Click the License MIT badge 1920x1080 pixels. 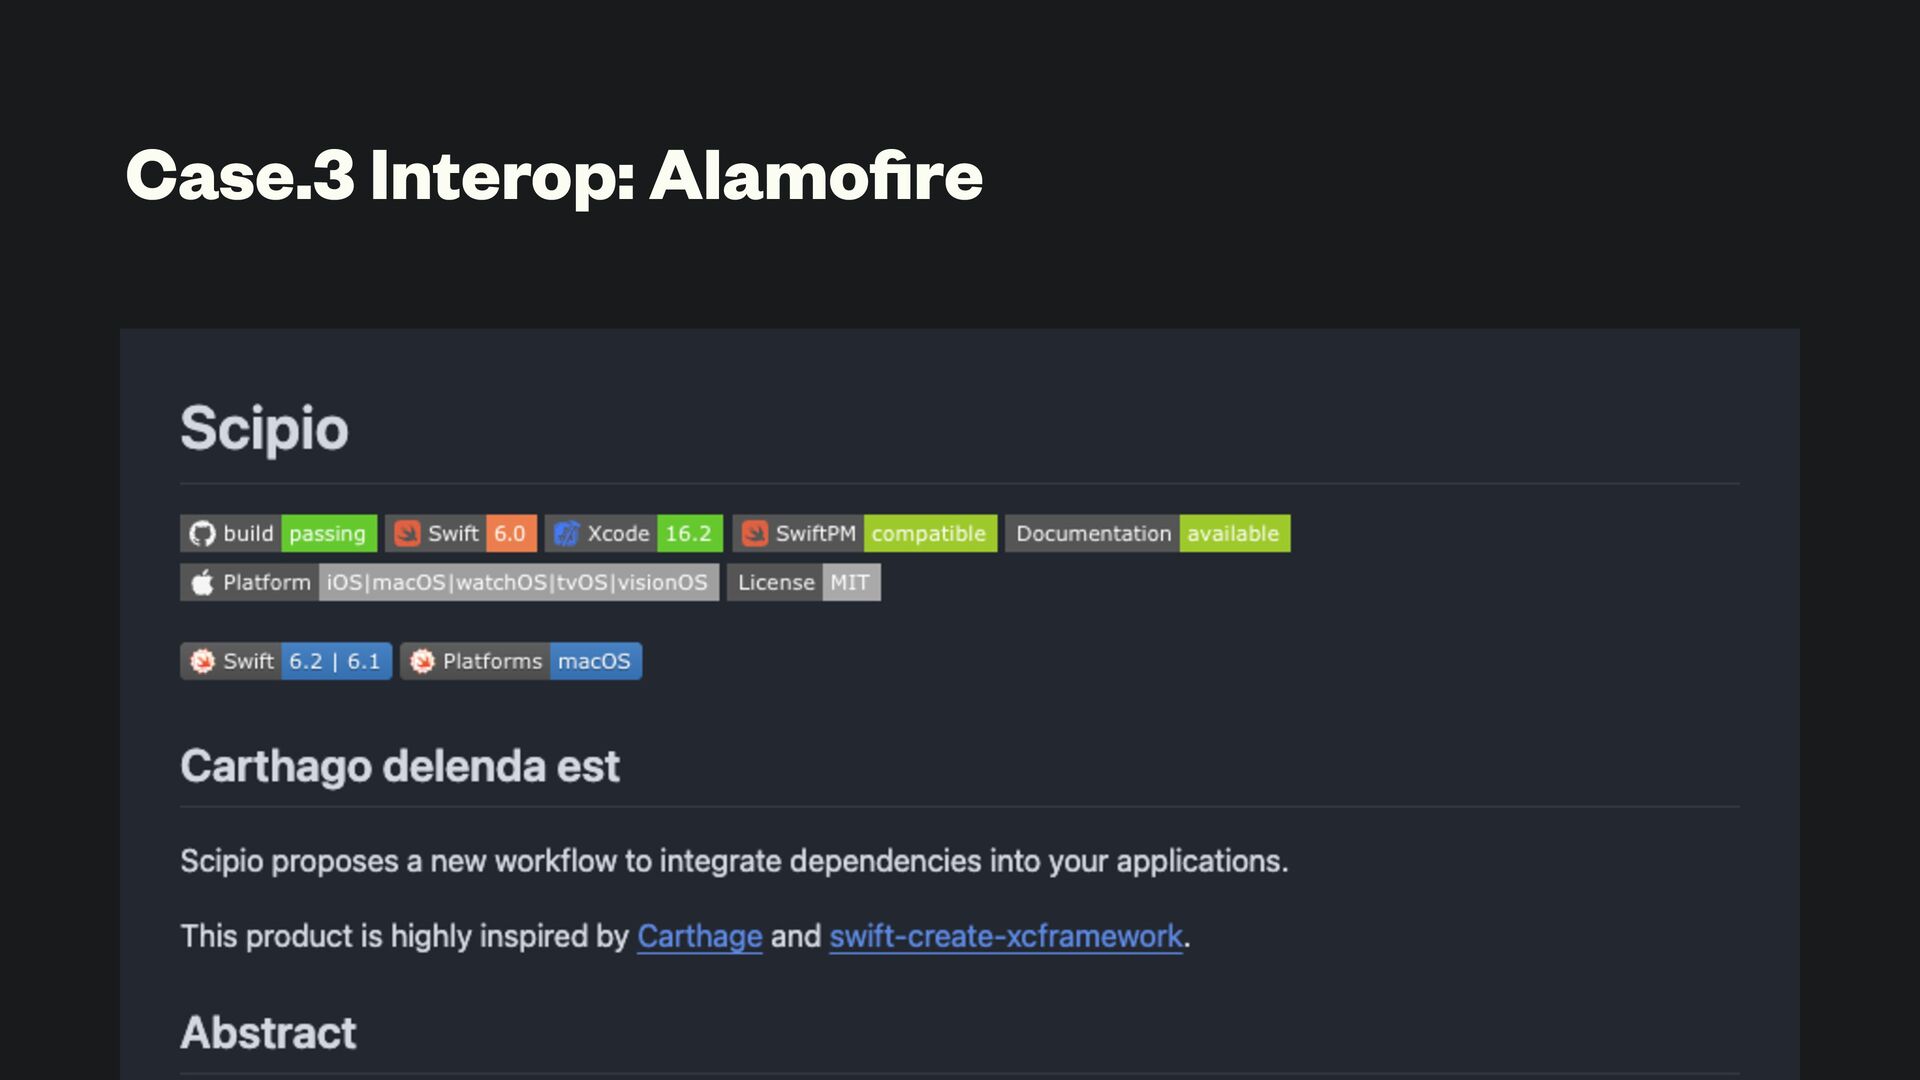tap(803, 583)
